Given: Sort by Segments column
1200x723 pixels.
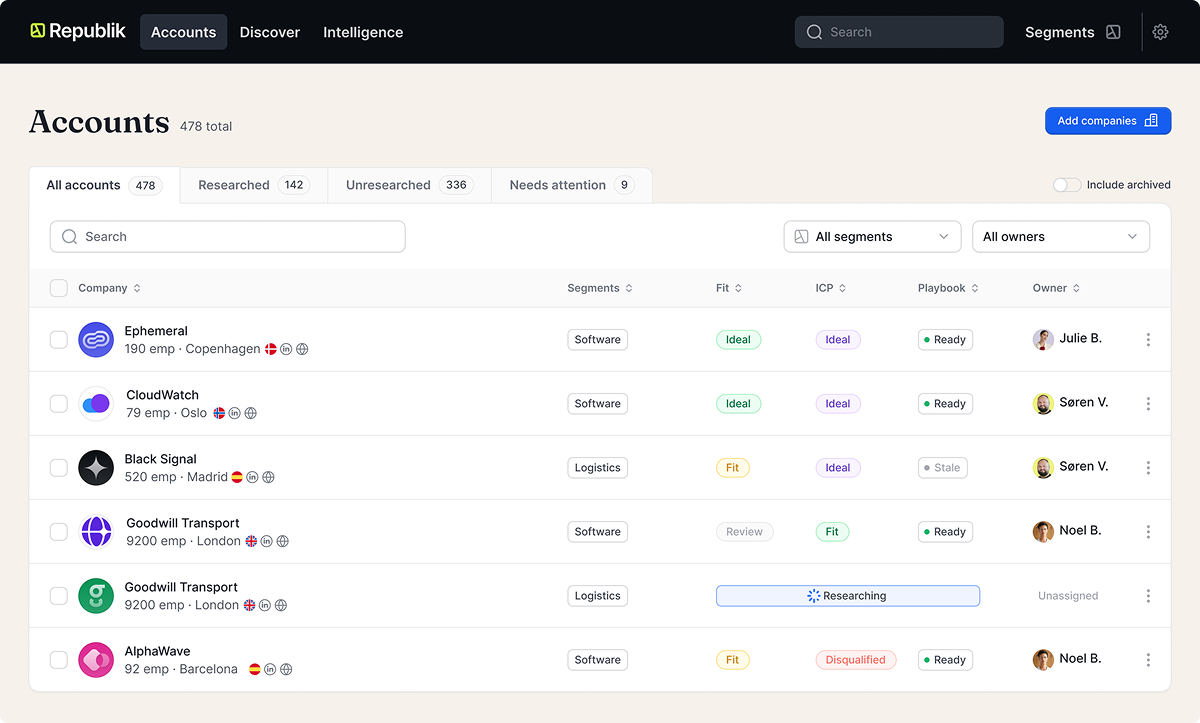Looking at the screenshot, I should tap(600, 288).
